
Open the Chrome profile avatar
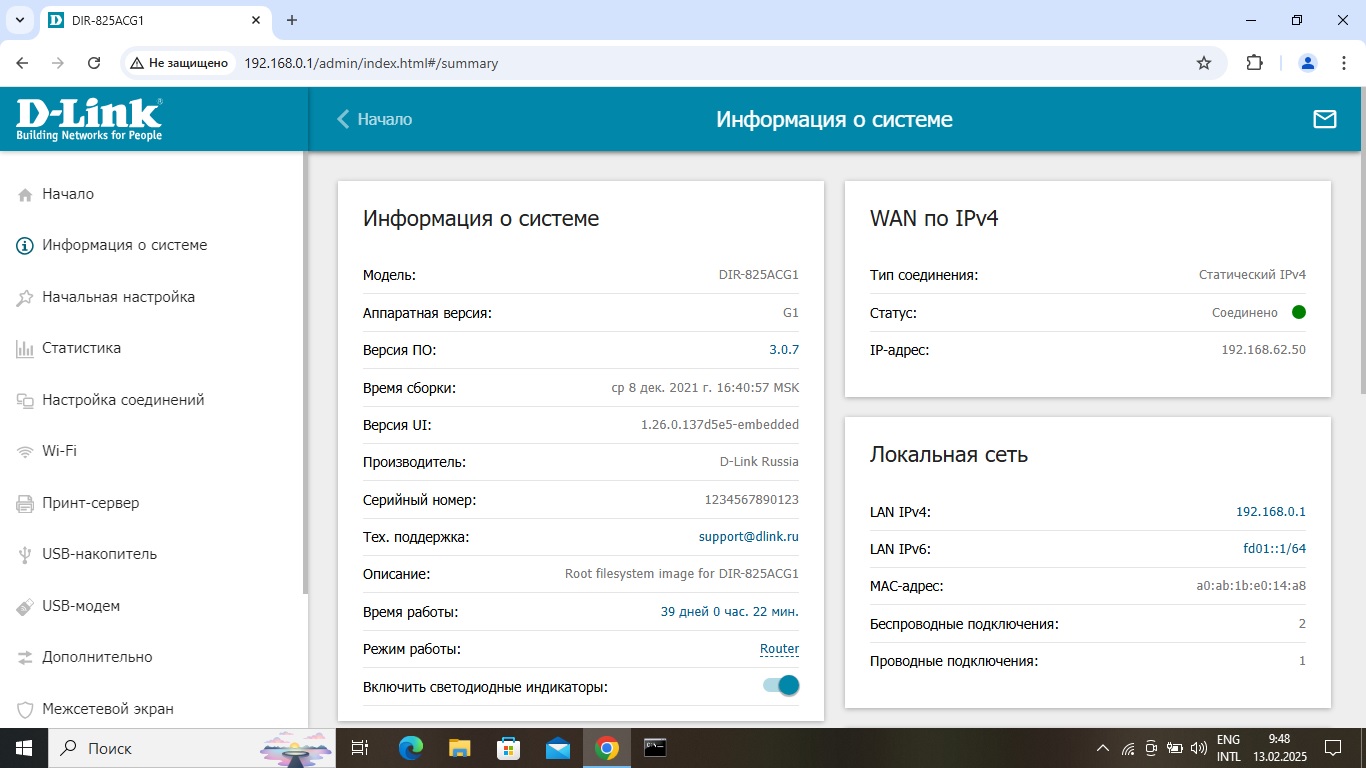click(1308, 63)
